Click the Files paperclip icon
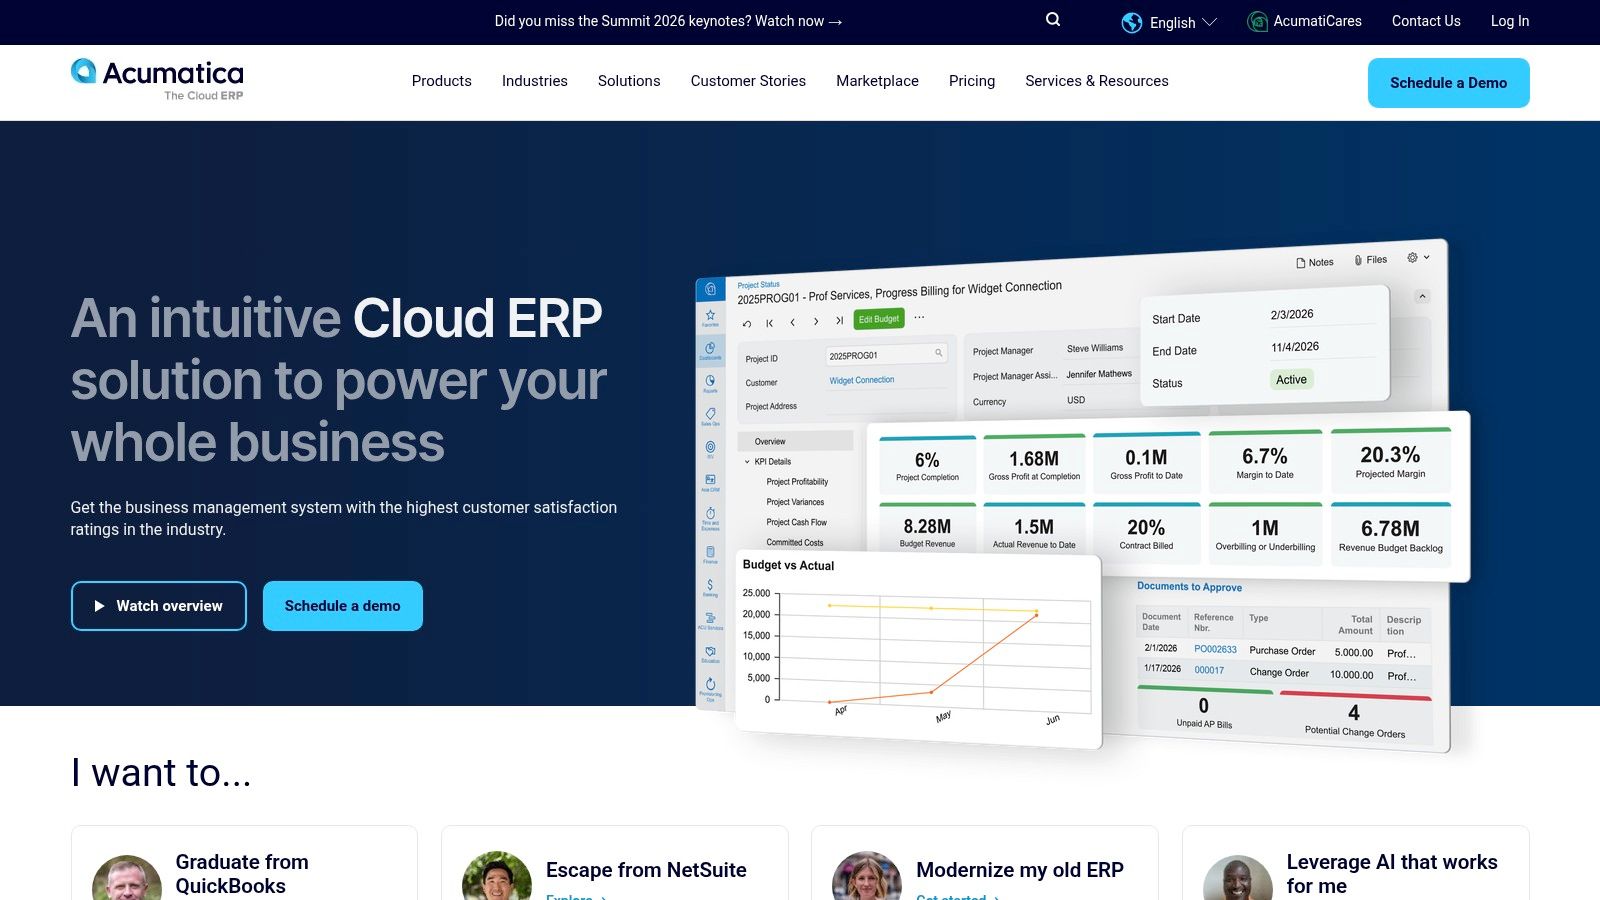The height and width of the screenshot is (900, 1600). [1358, 260]
